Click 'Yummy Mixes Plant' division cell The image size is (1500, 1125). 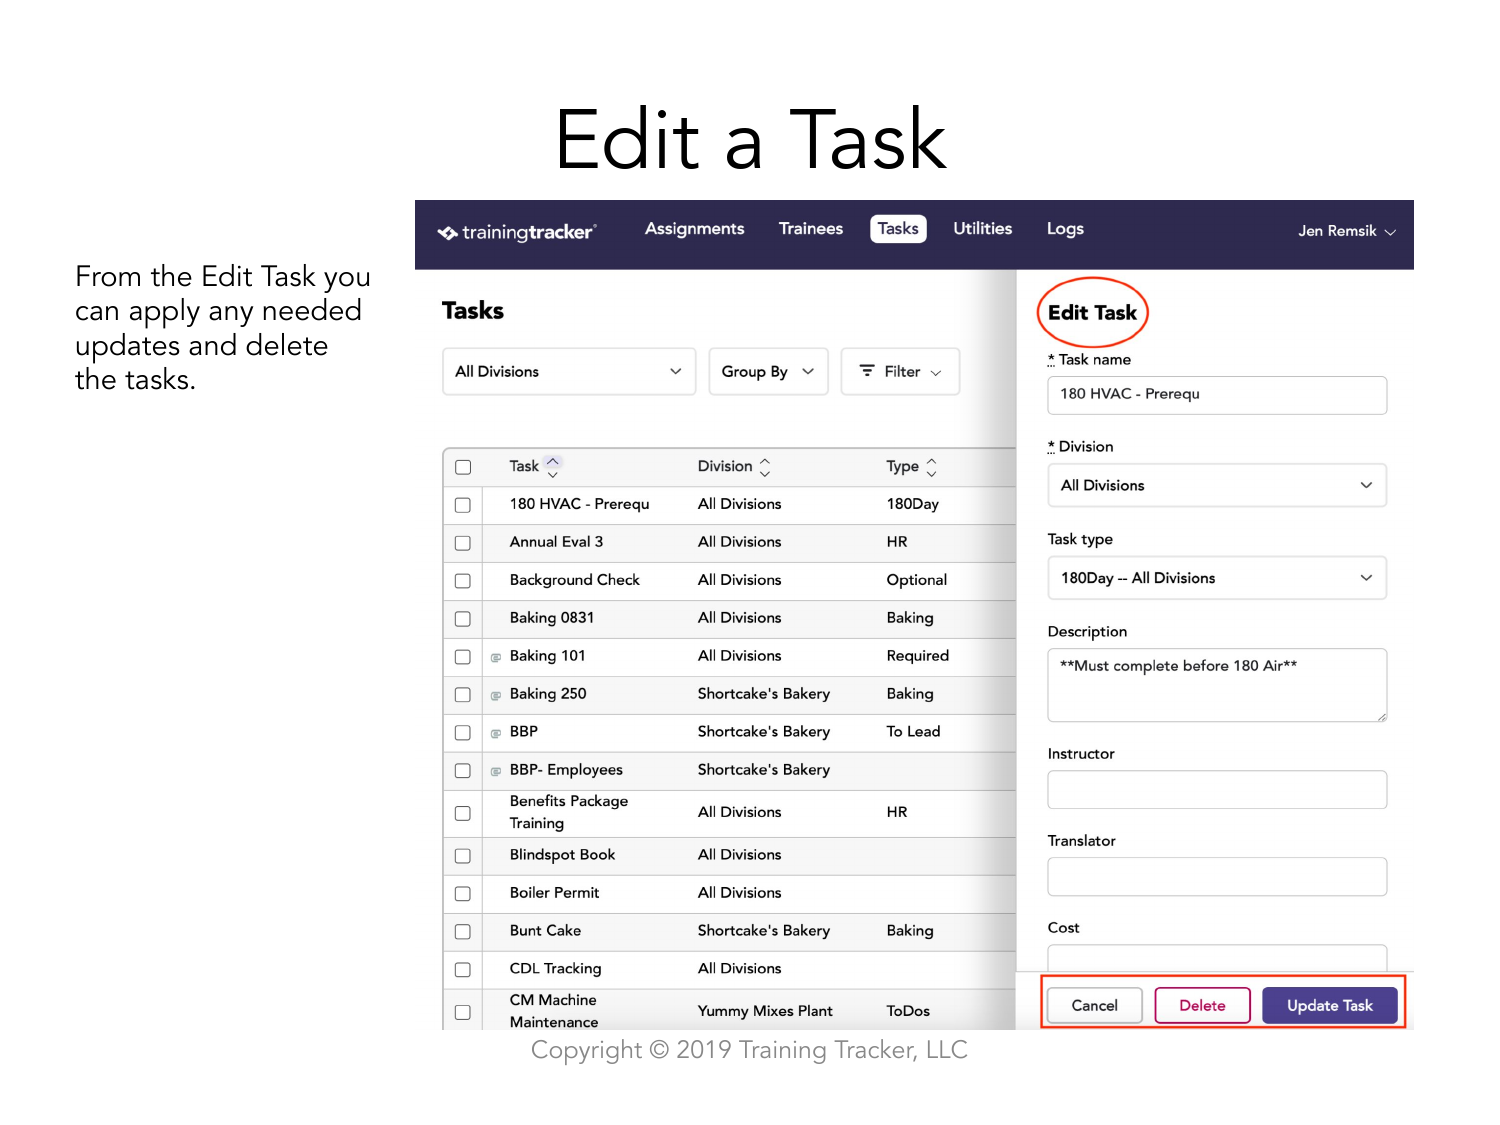click(765, 1011)
